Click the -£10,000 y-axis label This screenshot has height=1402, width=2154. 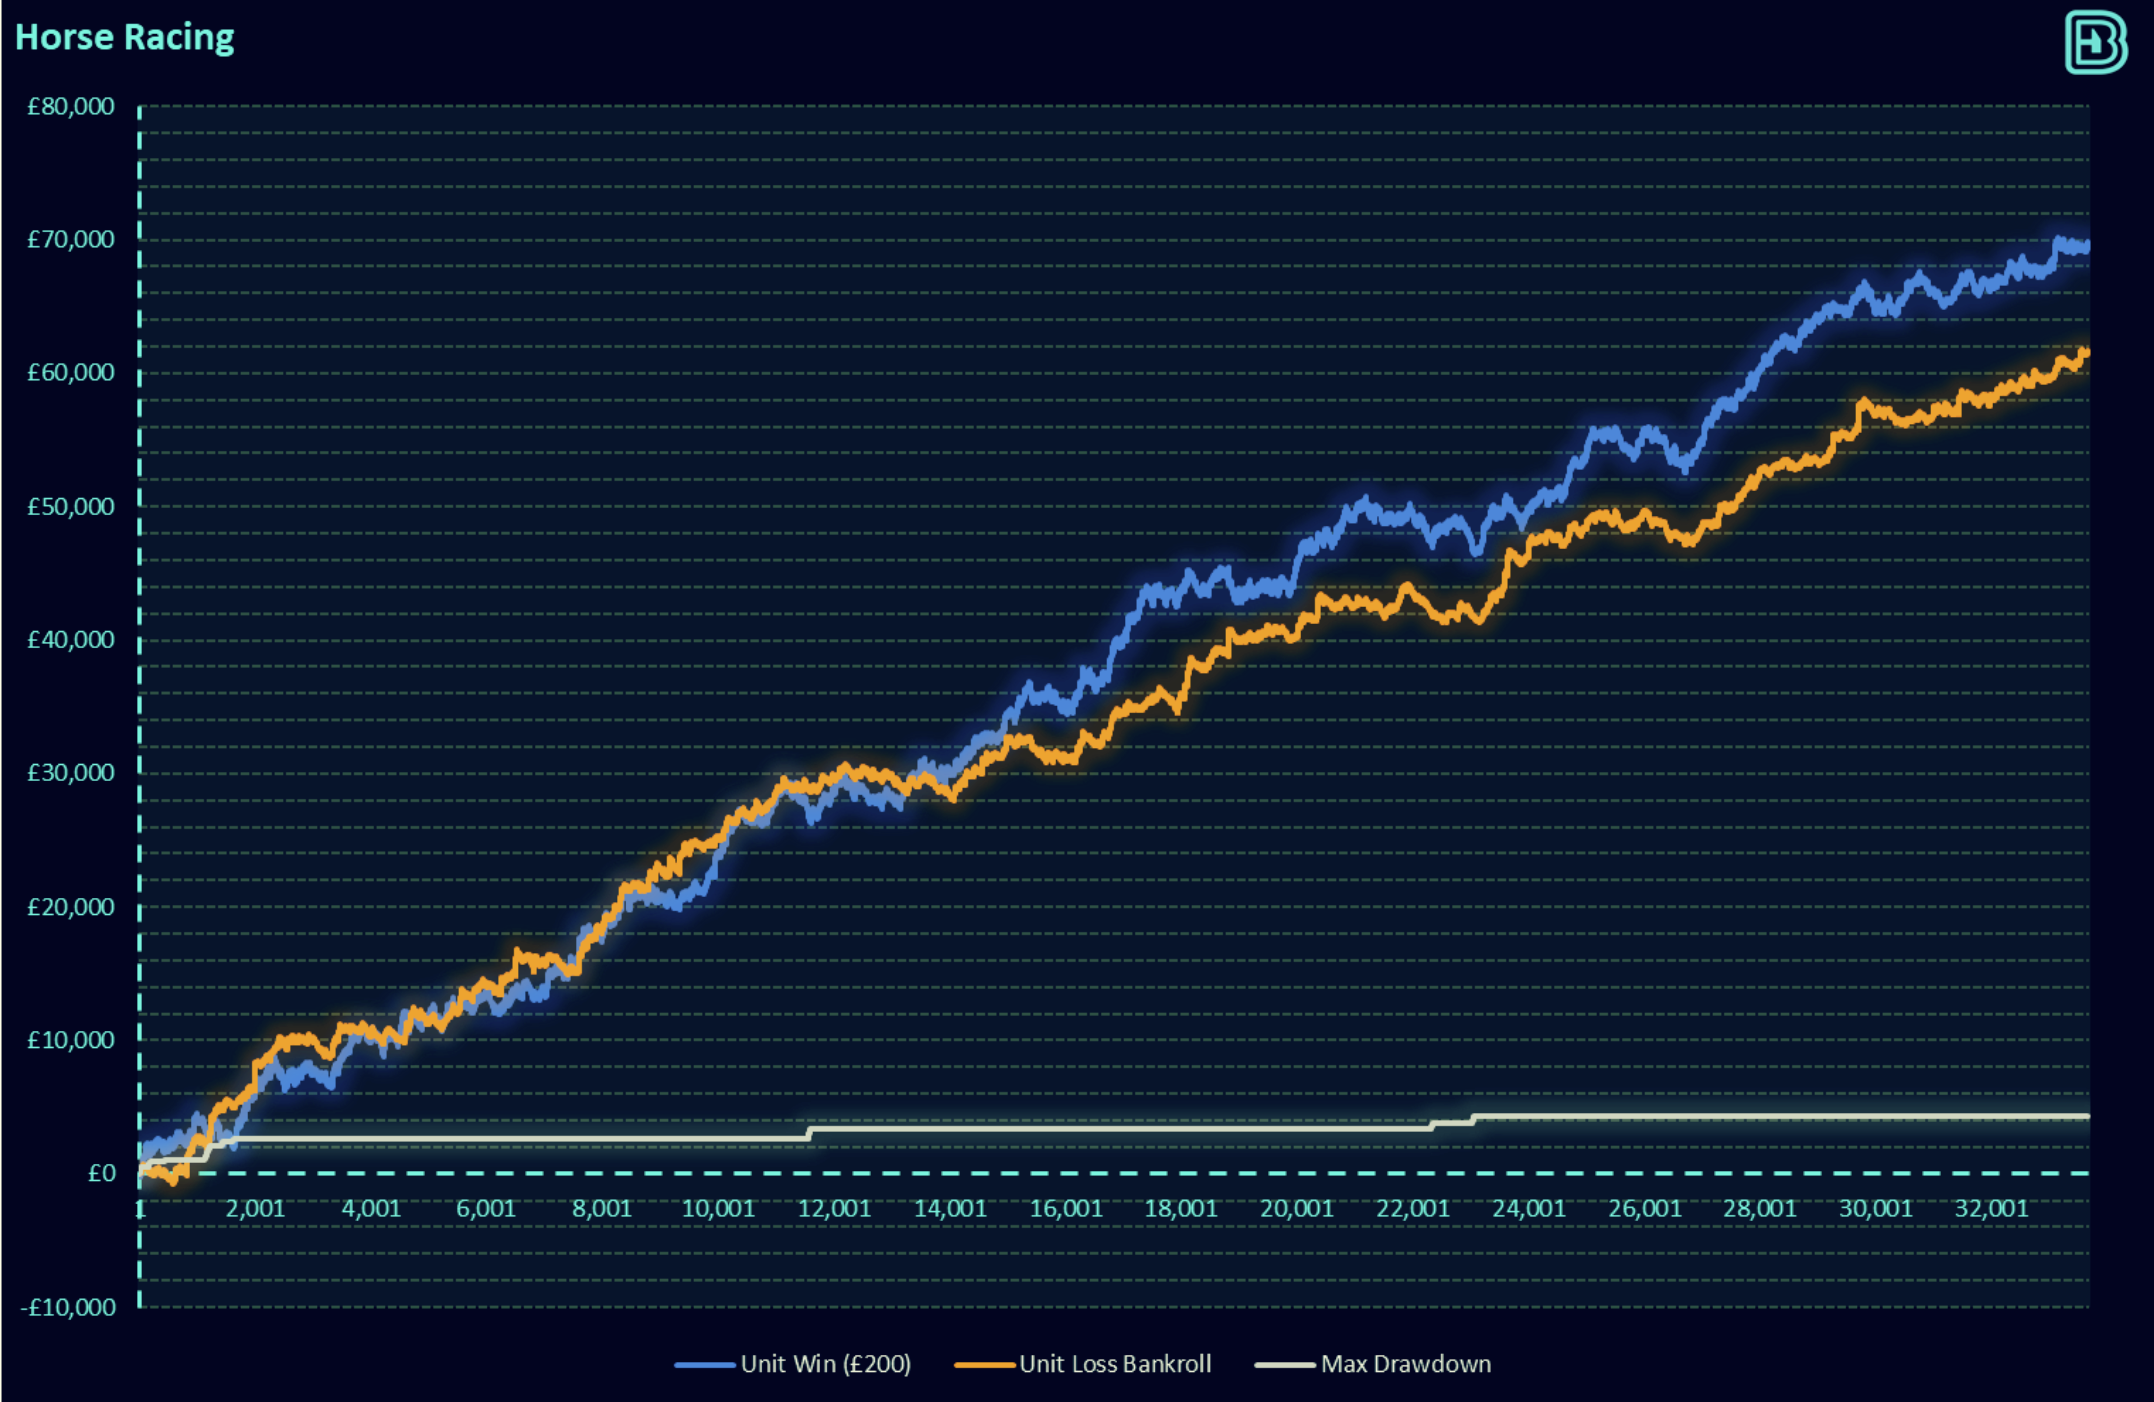(68, 1307)
